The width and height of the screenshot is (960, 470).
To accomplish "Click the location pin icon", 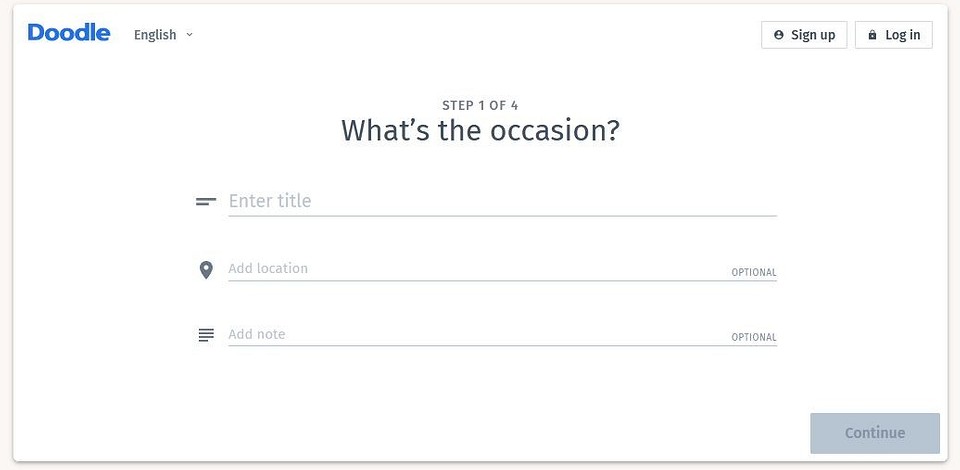I will click(206, 270).
